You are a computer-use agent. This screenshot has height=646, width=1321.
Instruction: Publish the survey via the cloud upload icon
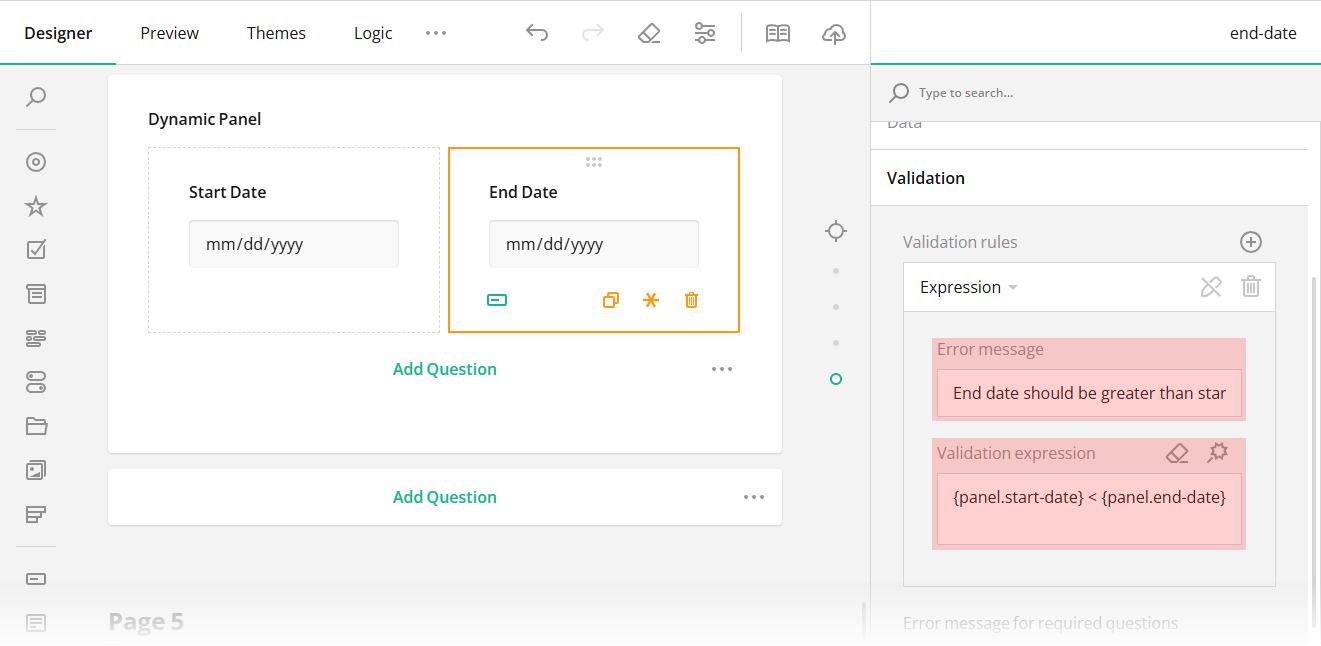pyautogui.click(x=834, y=33)
